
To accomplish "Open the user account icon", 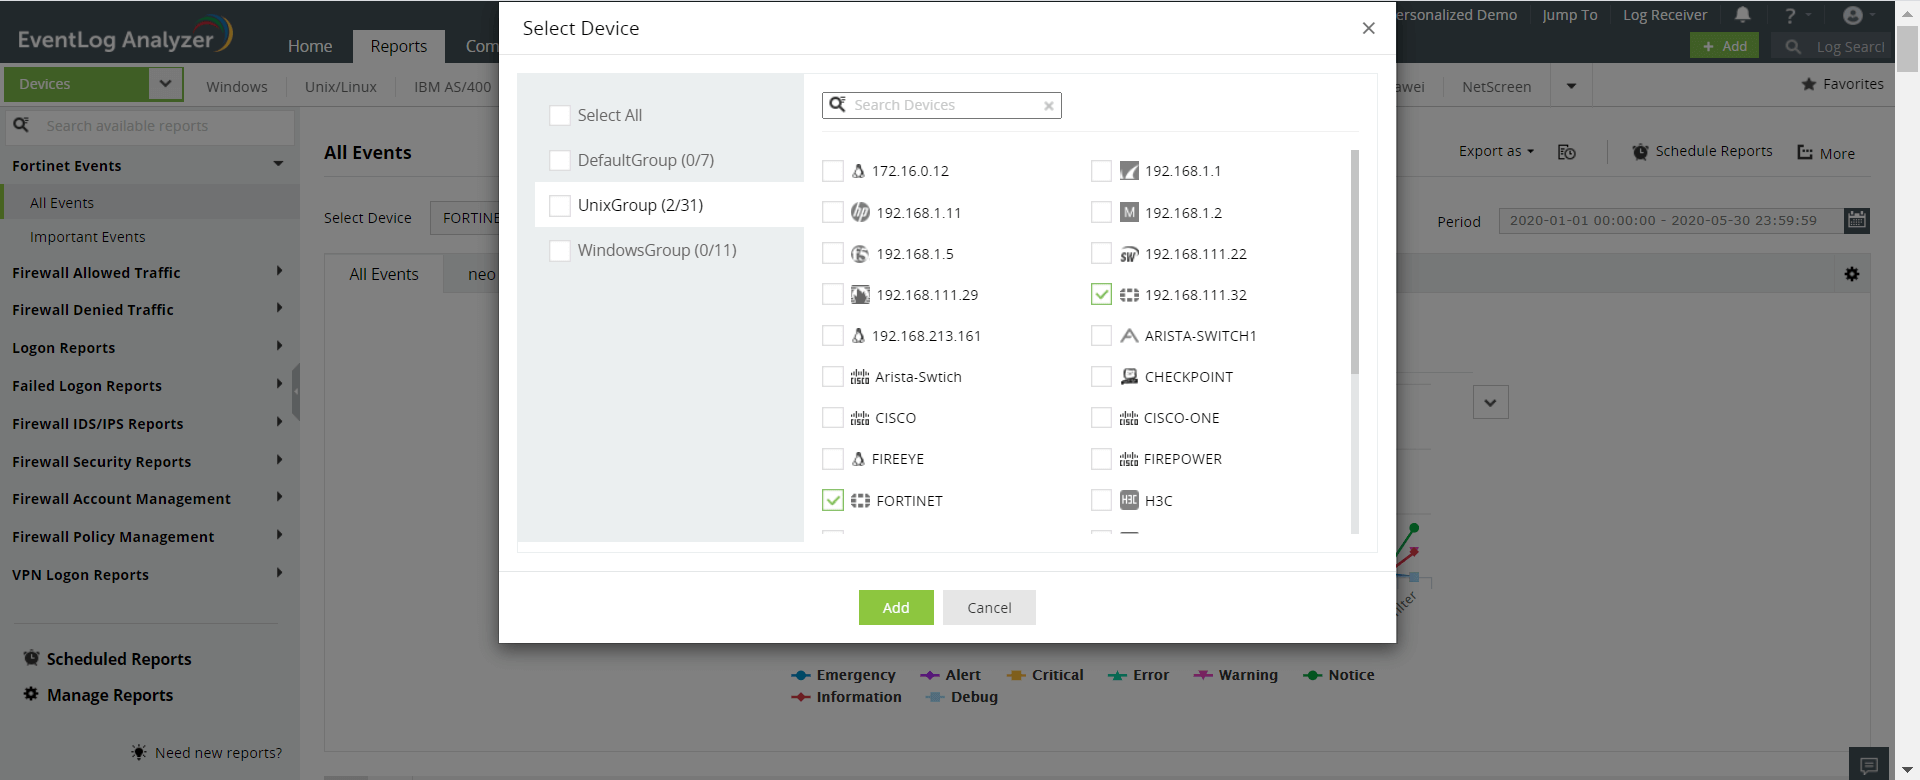I will tap(1853, 15).
